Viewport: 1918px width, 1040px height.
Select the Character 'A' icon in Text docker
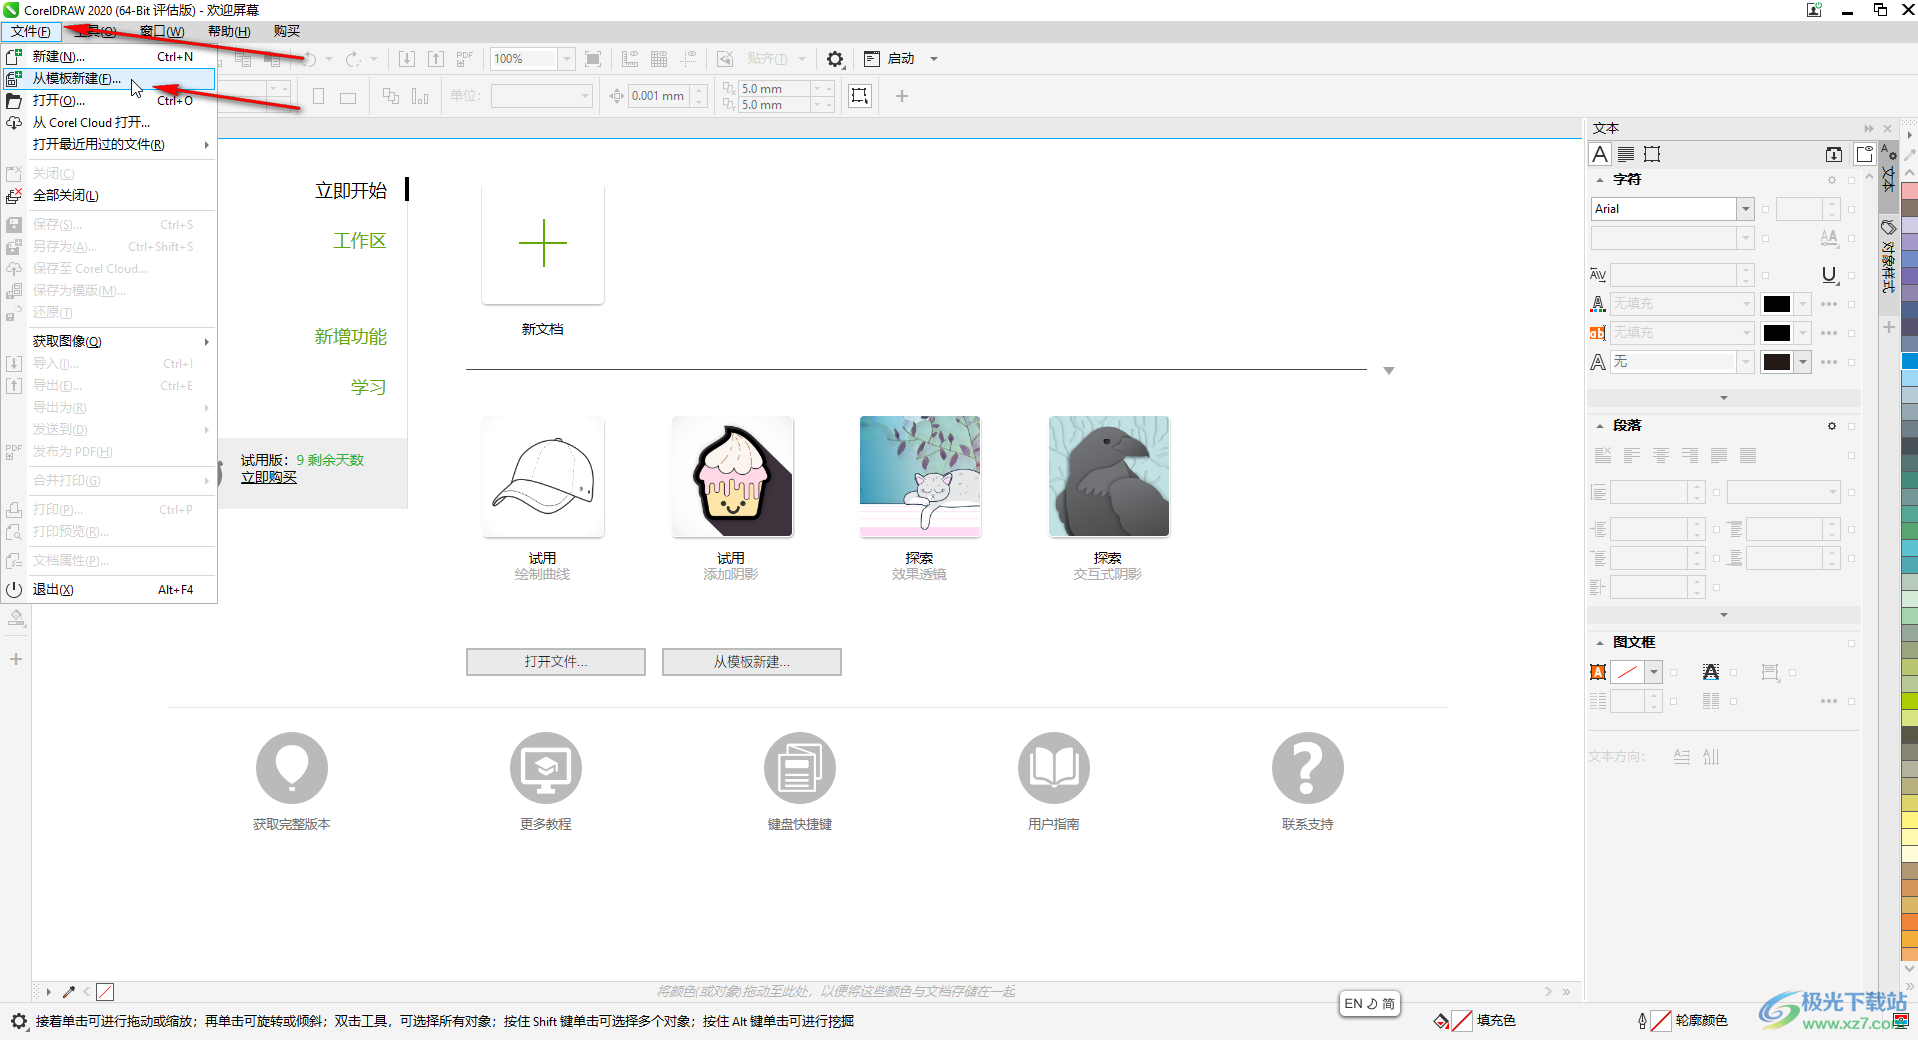coord(1600,154)
